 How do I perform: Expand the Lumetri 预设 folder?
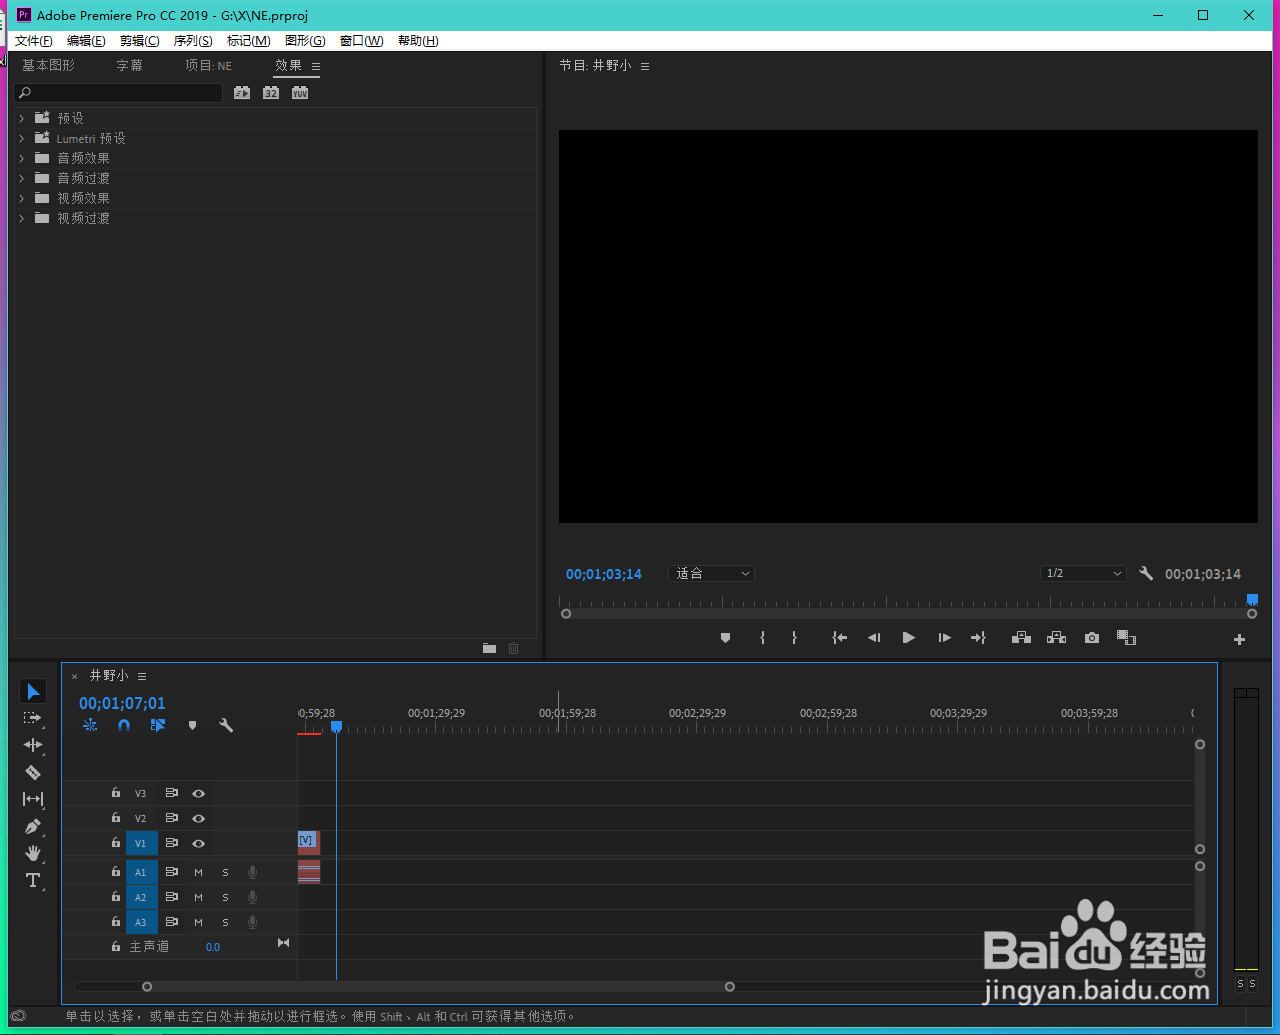coord(21,138)
